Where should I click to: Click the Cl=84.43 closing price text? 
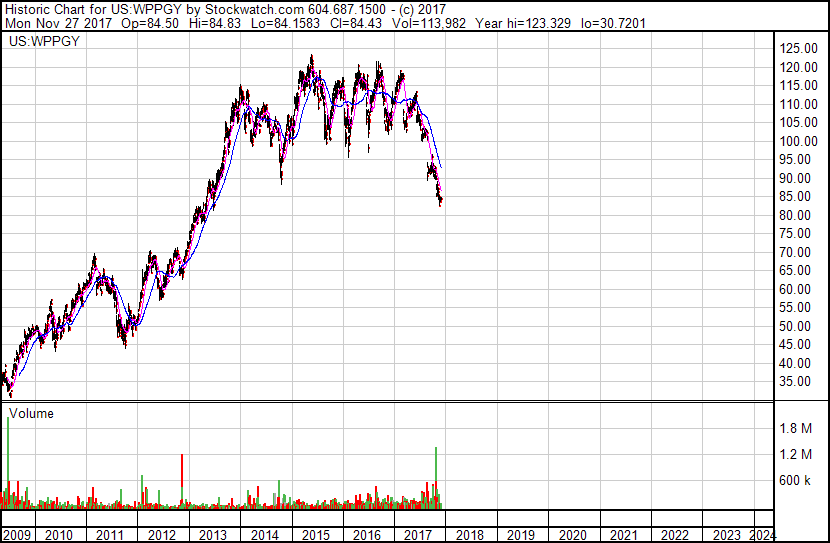tap(356, 23)
